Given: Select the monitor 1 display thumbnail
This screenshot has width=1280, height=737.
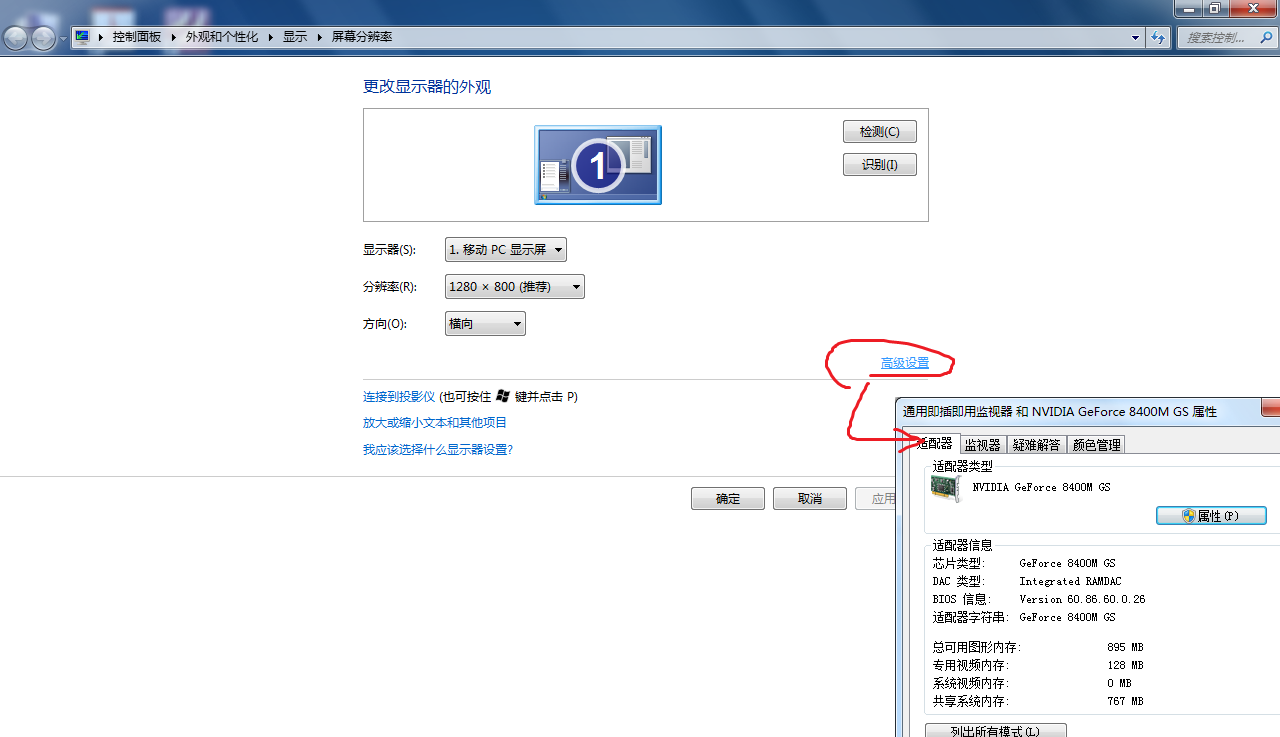Looking at the screenshot, I should 598,165.
